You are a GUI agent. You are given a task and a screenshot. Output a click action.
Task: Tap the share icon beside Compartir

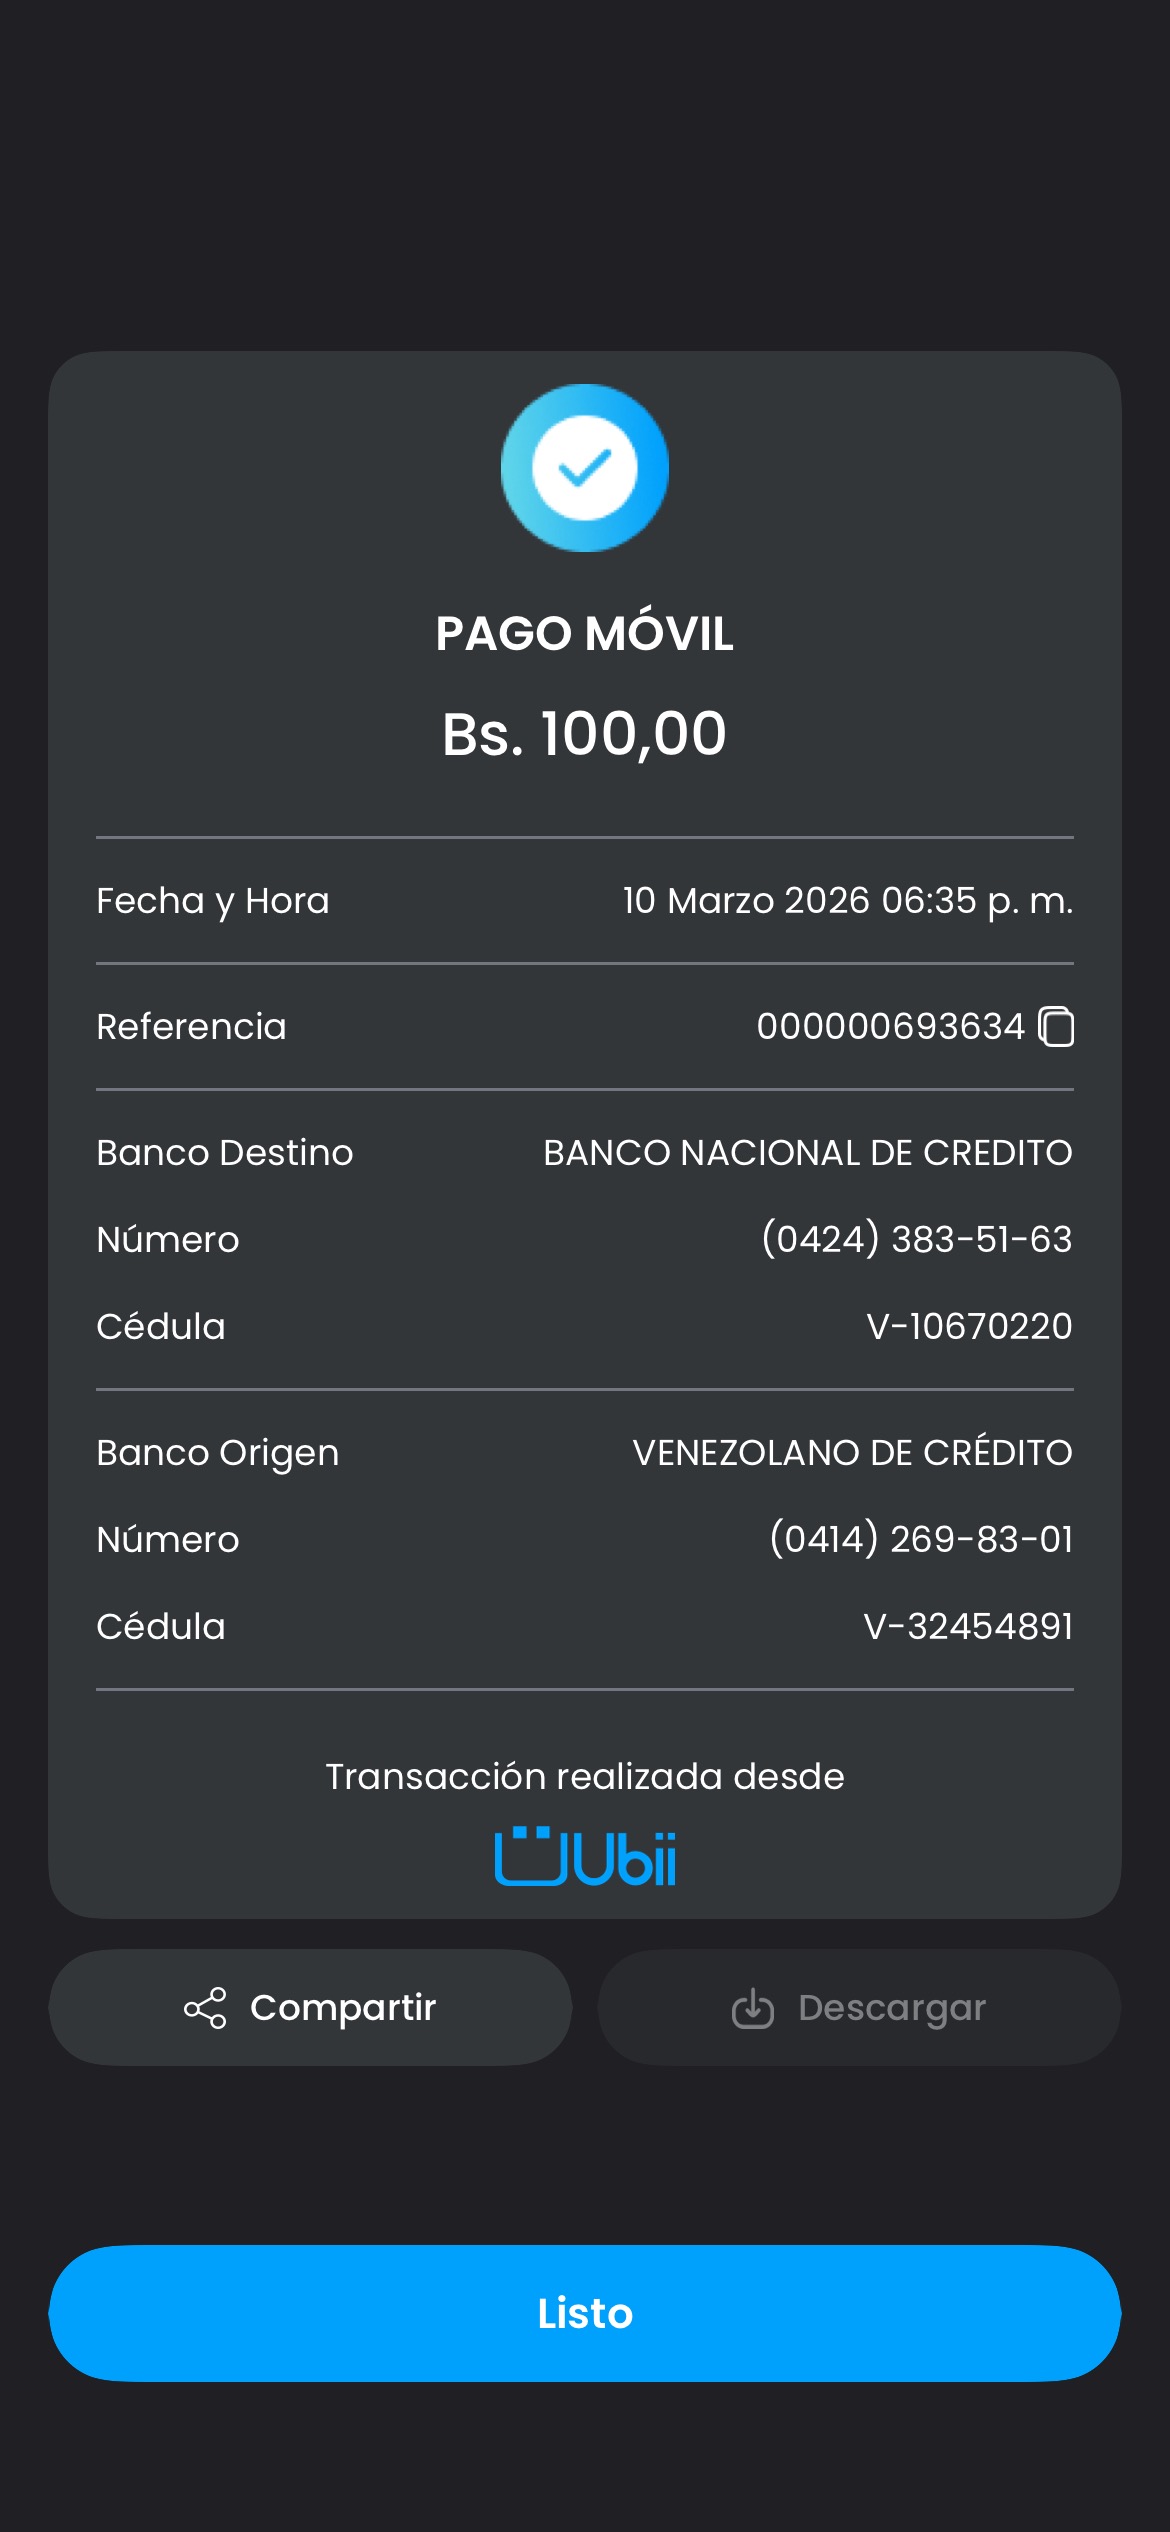point(205,2008)
